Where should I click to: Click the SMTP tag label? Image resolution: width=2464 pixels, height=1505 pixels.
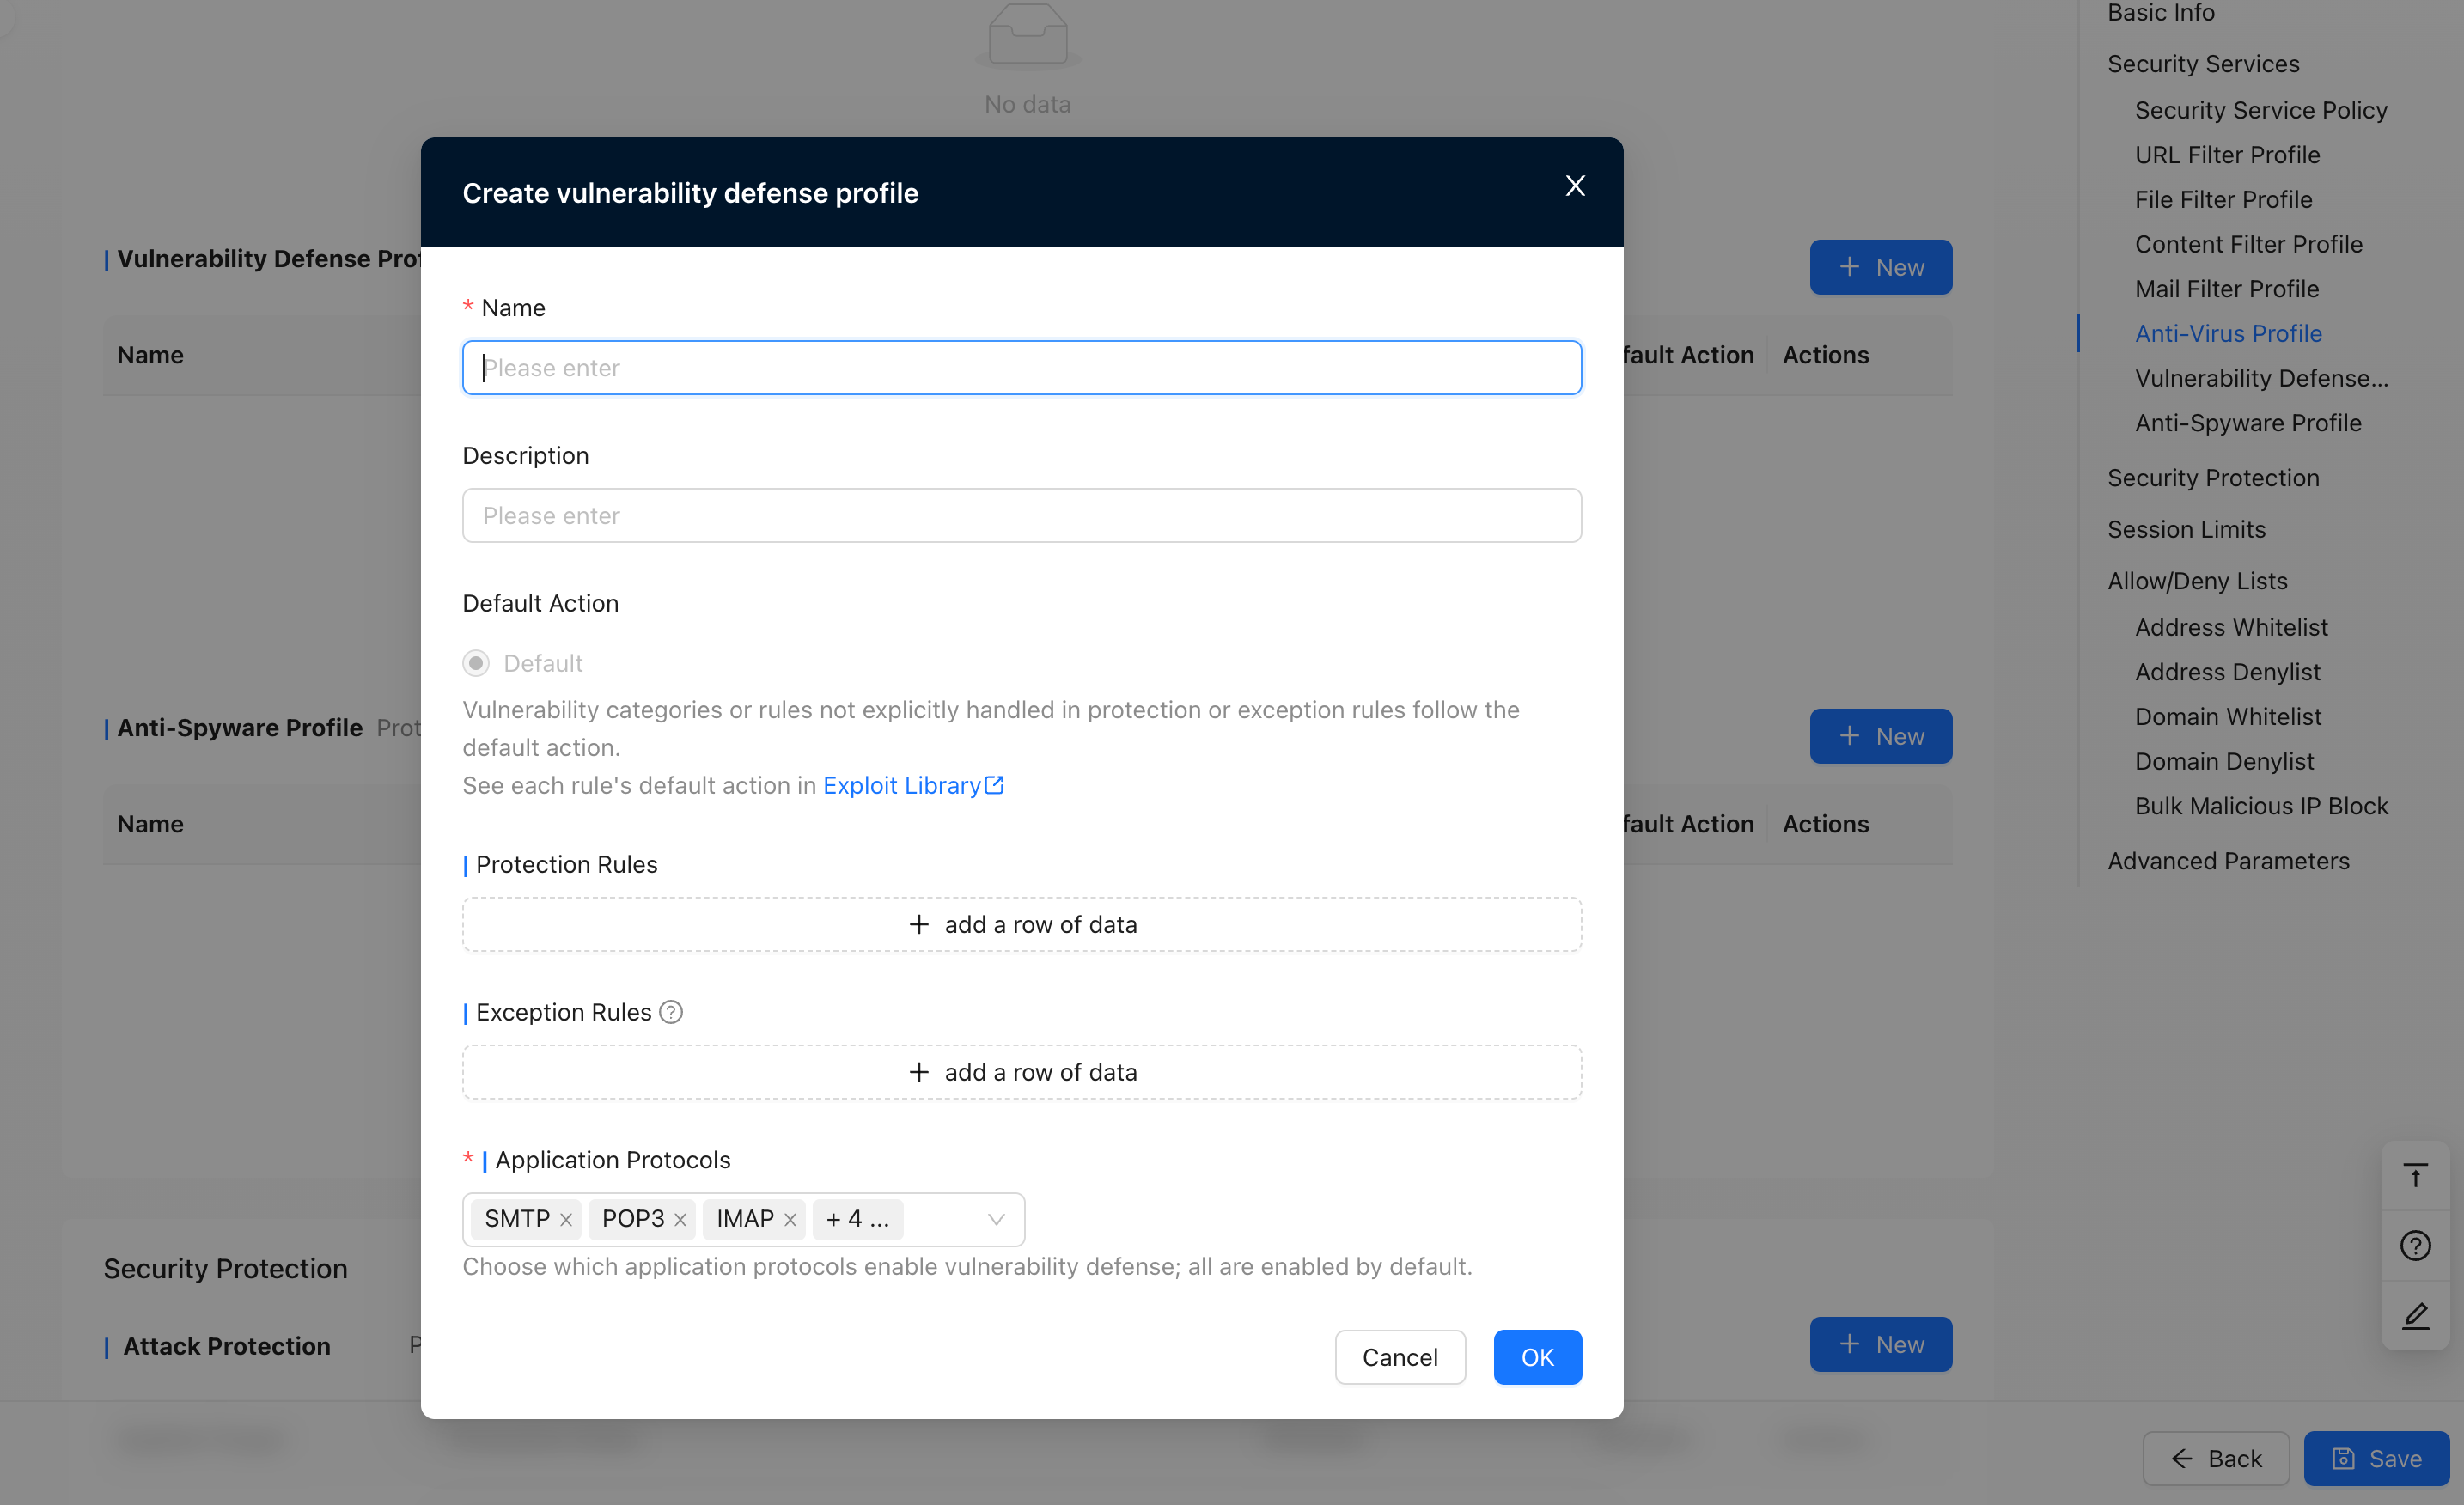click(x=517, y=1220)
